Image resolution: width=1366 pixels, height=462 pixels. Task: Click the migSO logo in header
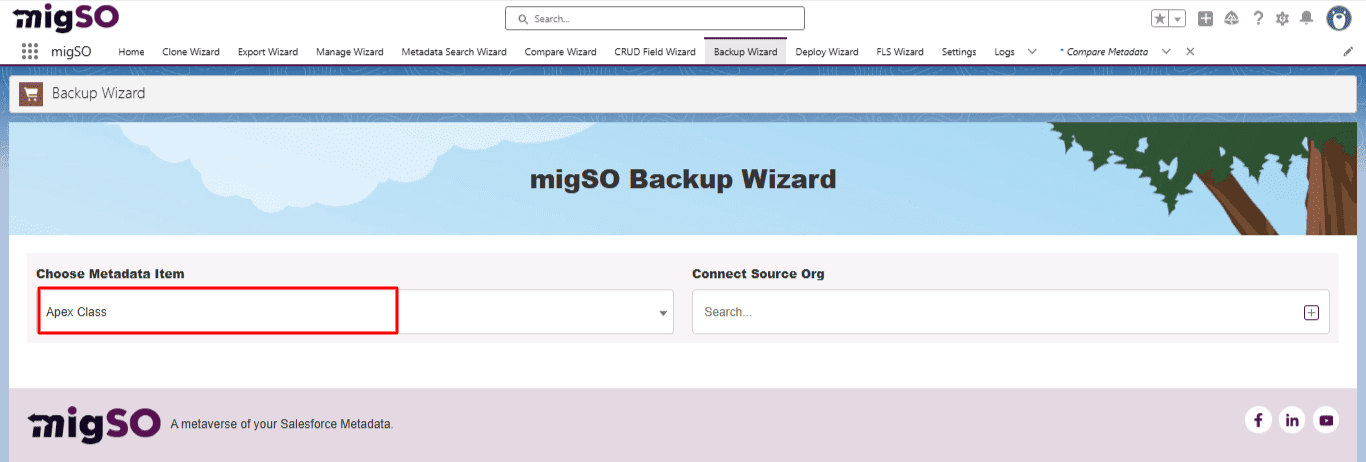(65, 18)
